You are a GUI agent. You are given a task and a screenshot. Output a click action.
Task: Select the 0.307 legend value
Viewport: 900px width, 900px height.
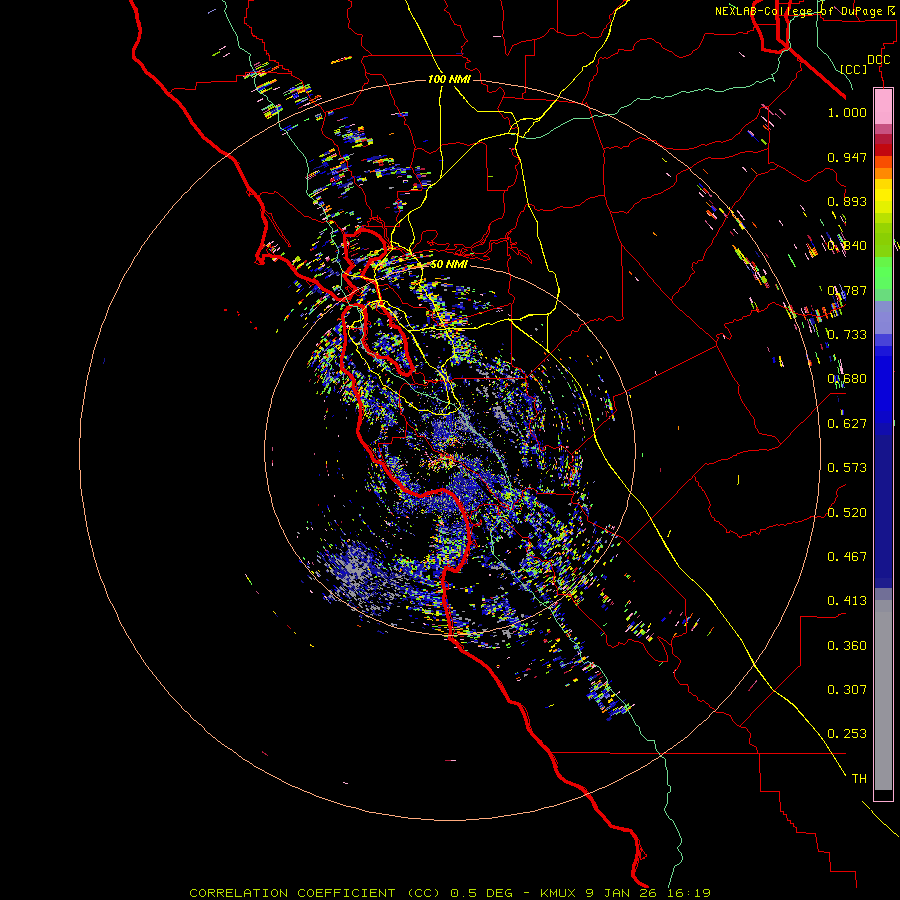pyautogui.click(x=847, y=689)
